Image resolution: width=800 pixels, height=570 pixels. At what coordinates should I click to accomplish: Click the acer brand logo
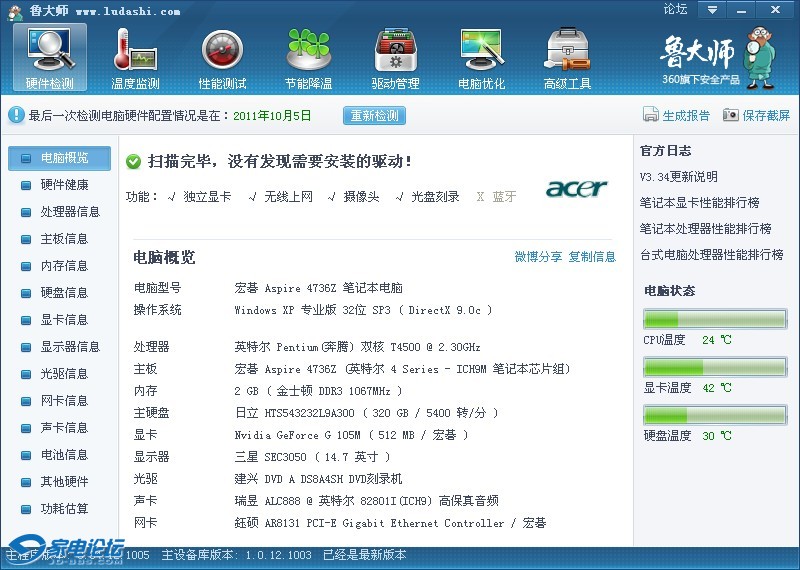click(x=576, y=189)
